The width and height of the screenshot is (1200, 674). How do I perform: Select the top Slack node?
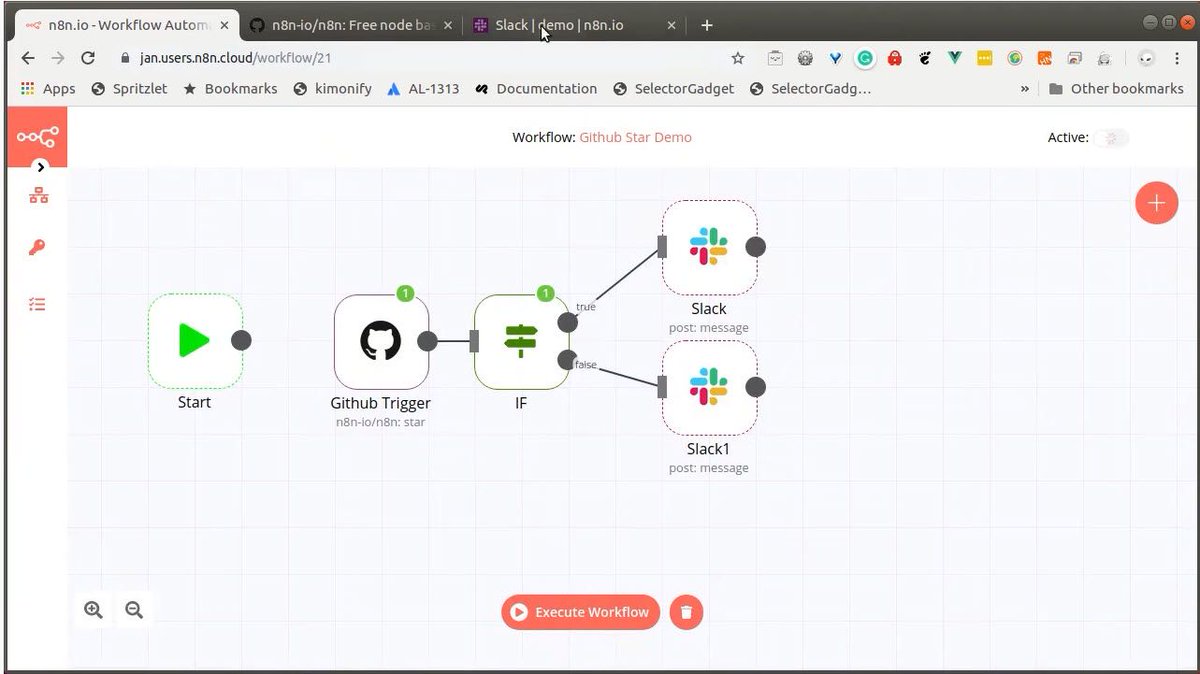click(709, 247)
